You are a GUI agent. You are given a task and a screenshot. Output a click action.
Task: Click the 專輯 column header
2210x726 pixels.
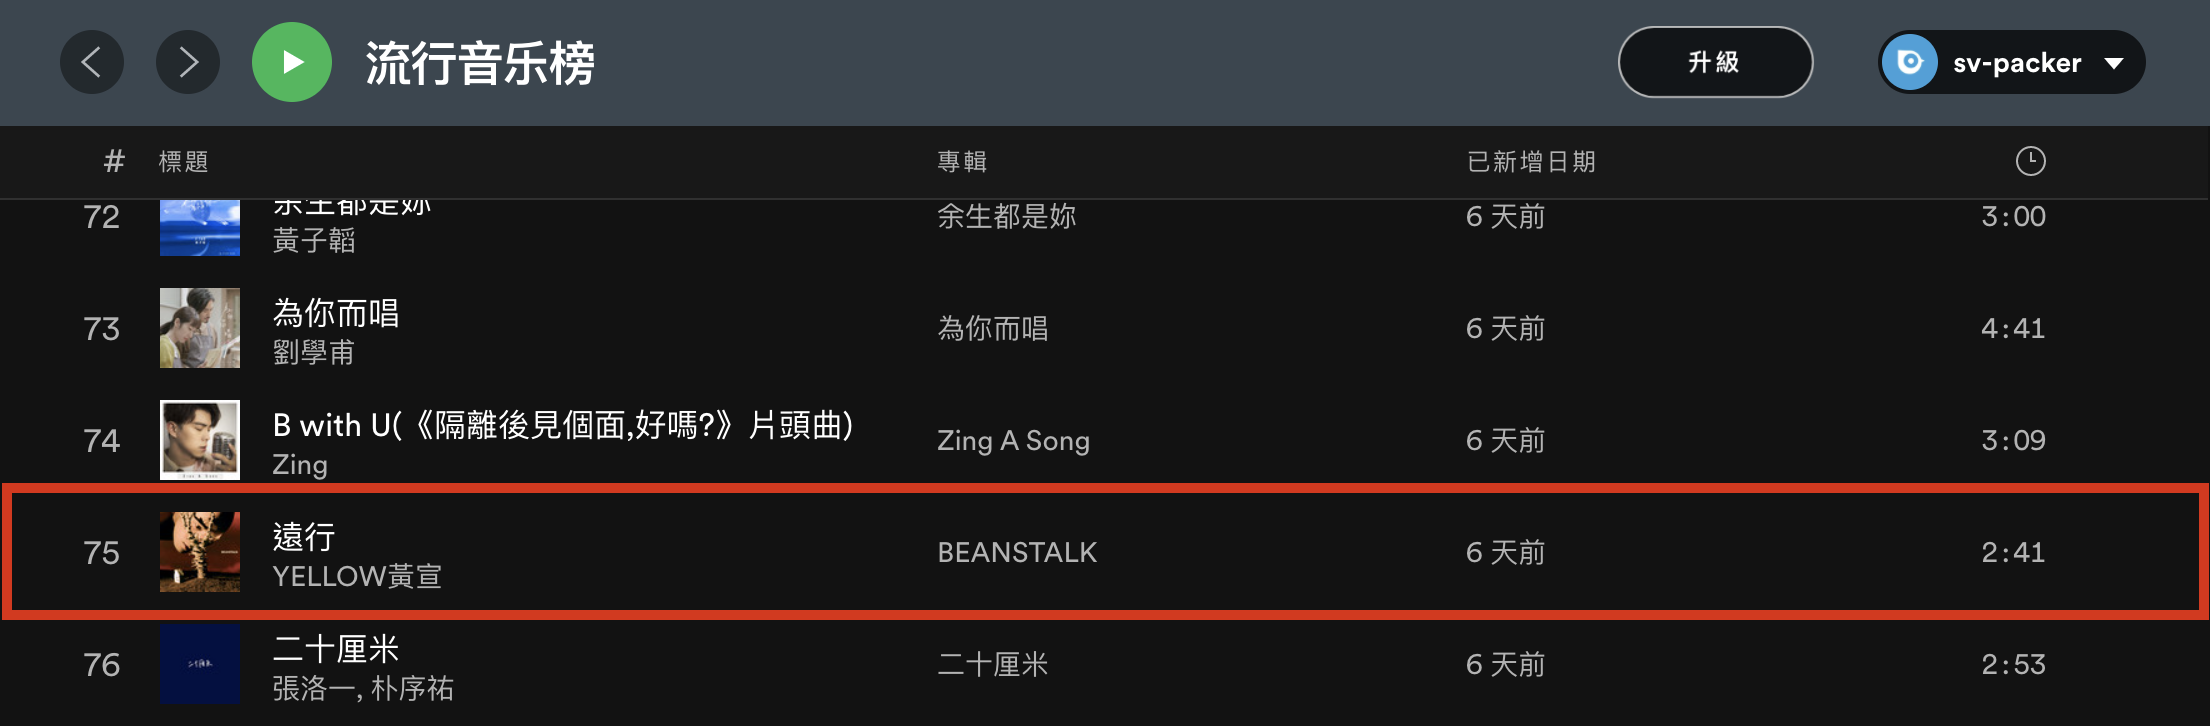pos(962,162)
